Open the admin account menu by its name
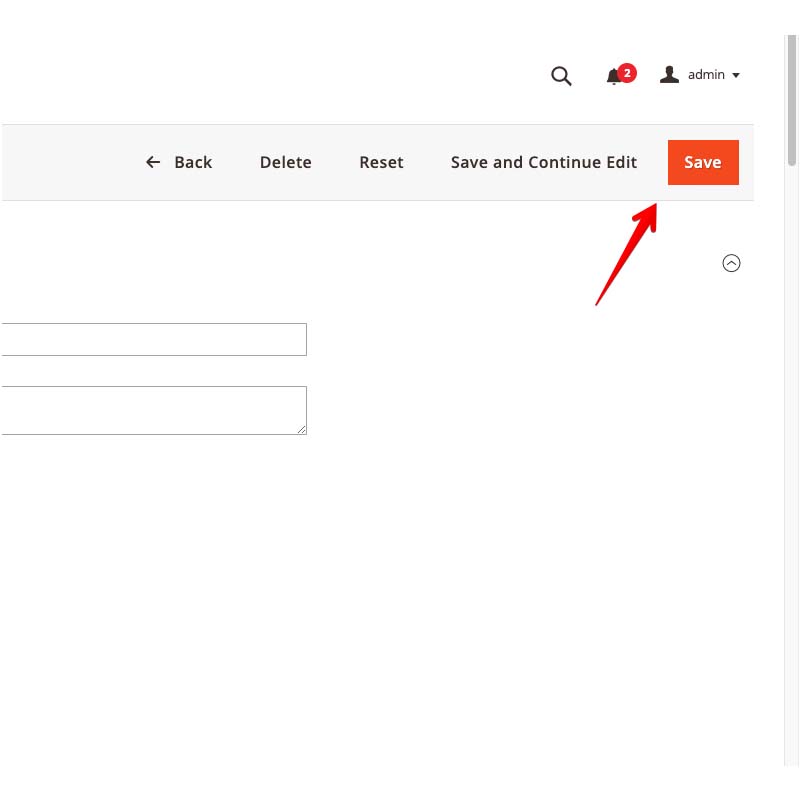 coord(706,75)
